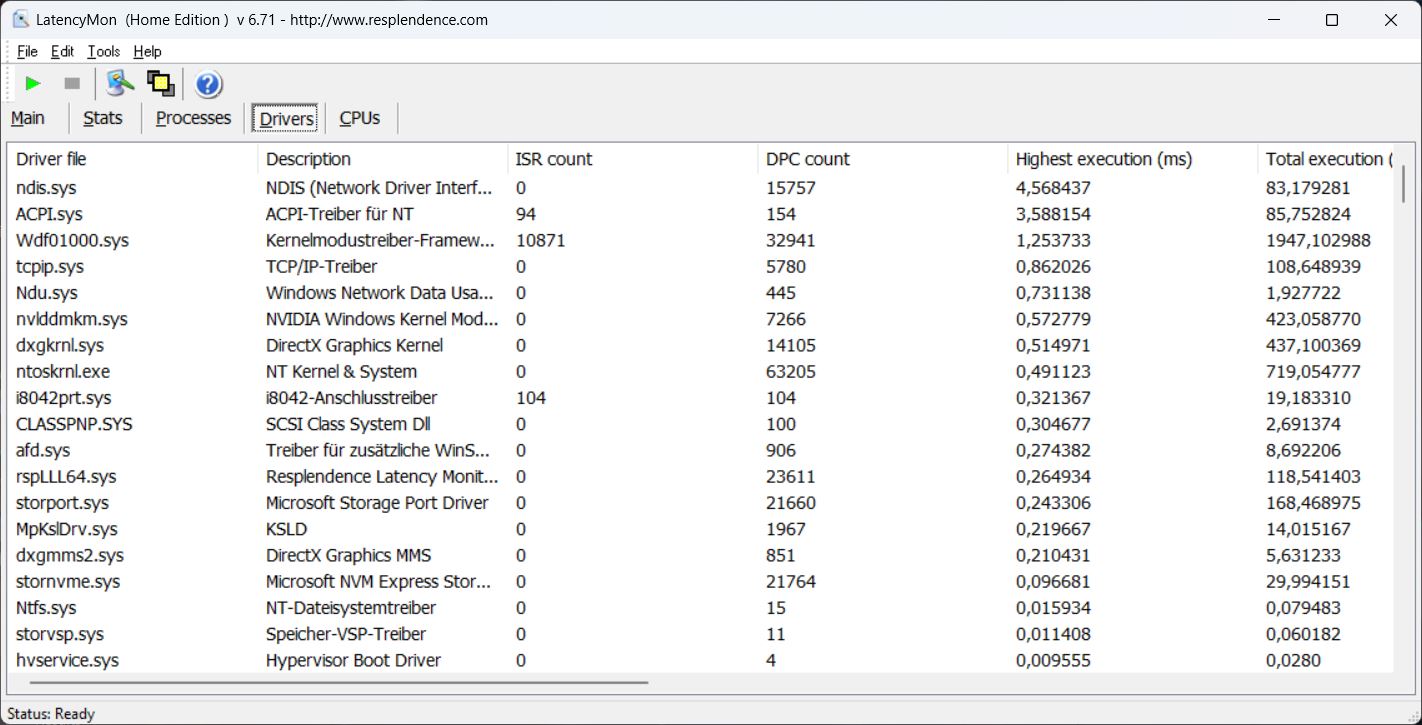Start monitoring with the green play icon
The height and width of the screenshot is (725, 1422).
pos(33,84)
